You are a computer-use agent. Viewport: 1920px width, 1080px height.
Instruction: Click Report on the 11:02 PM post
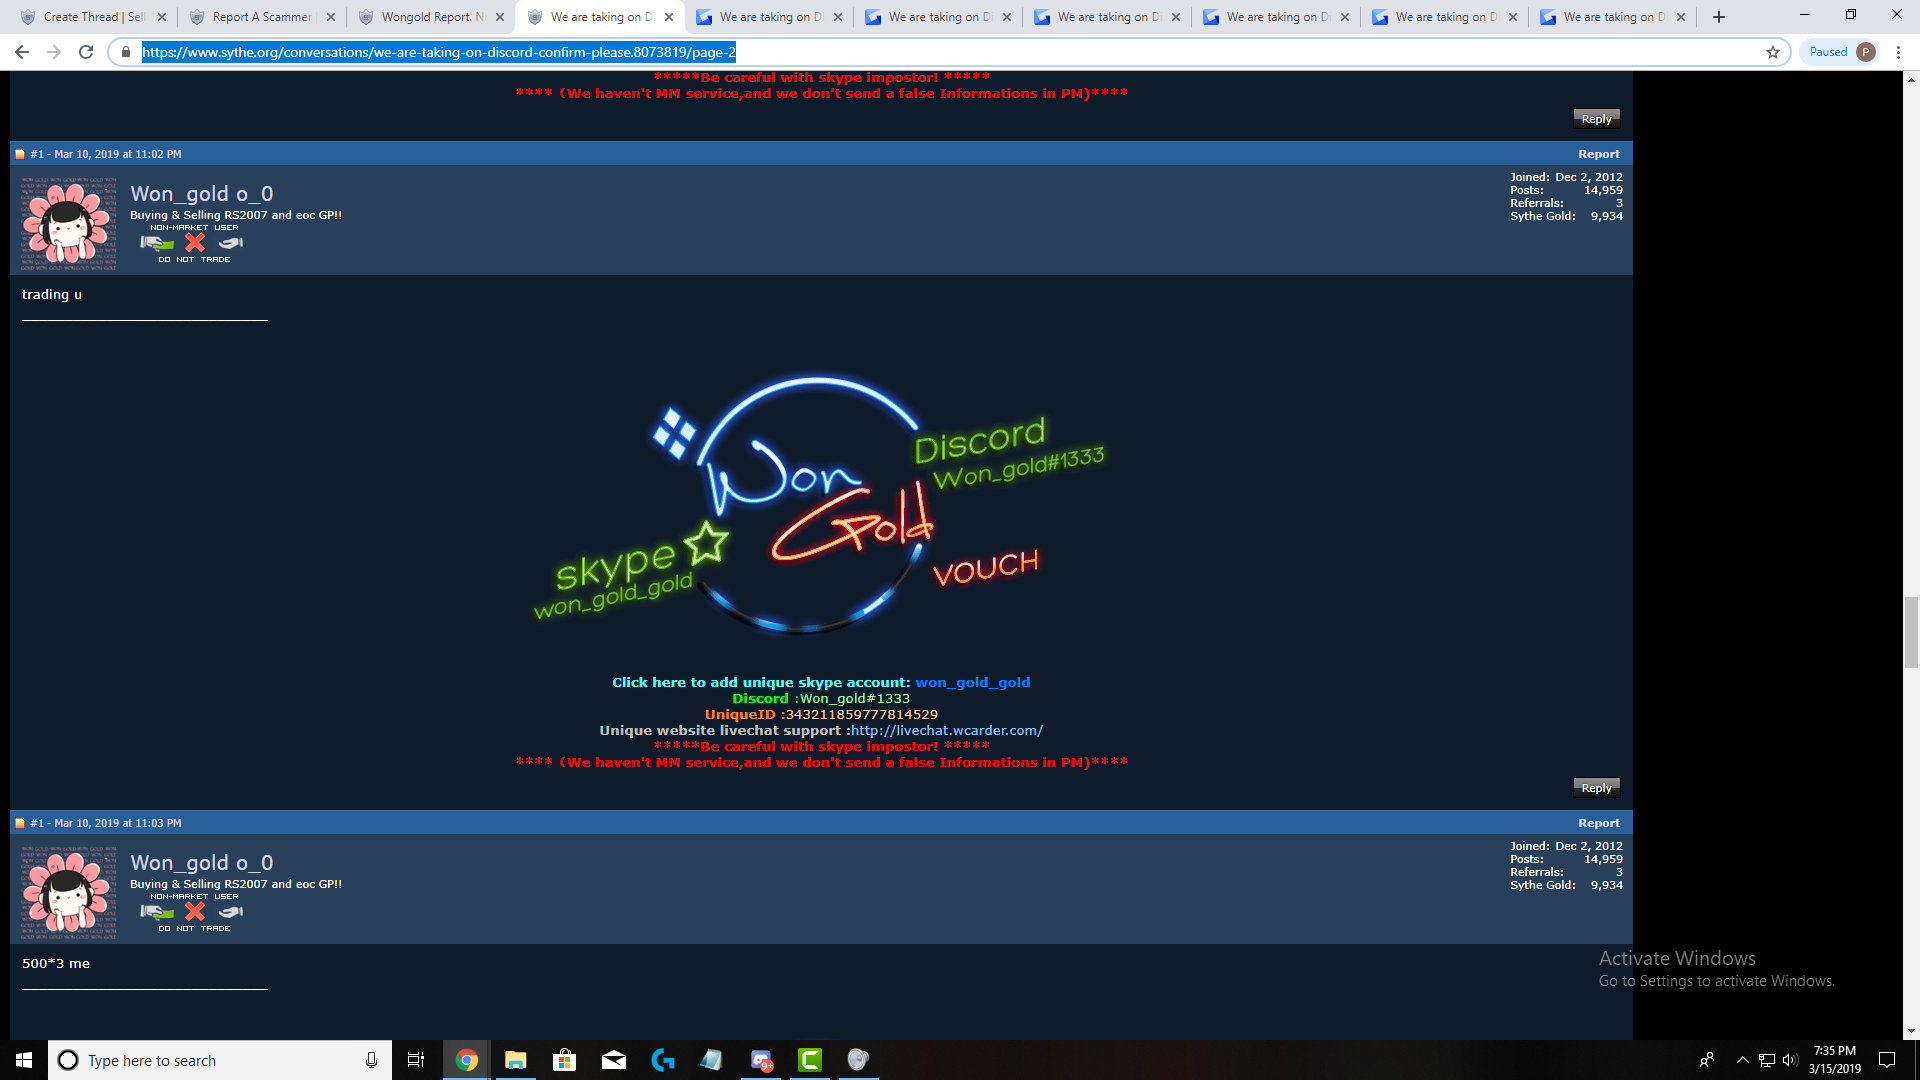1598,154
